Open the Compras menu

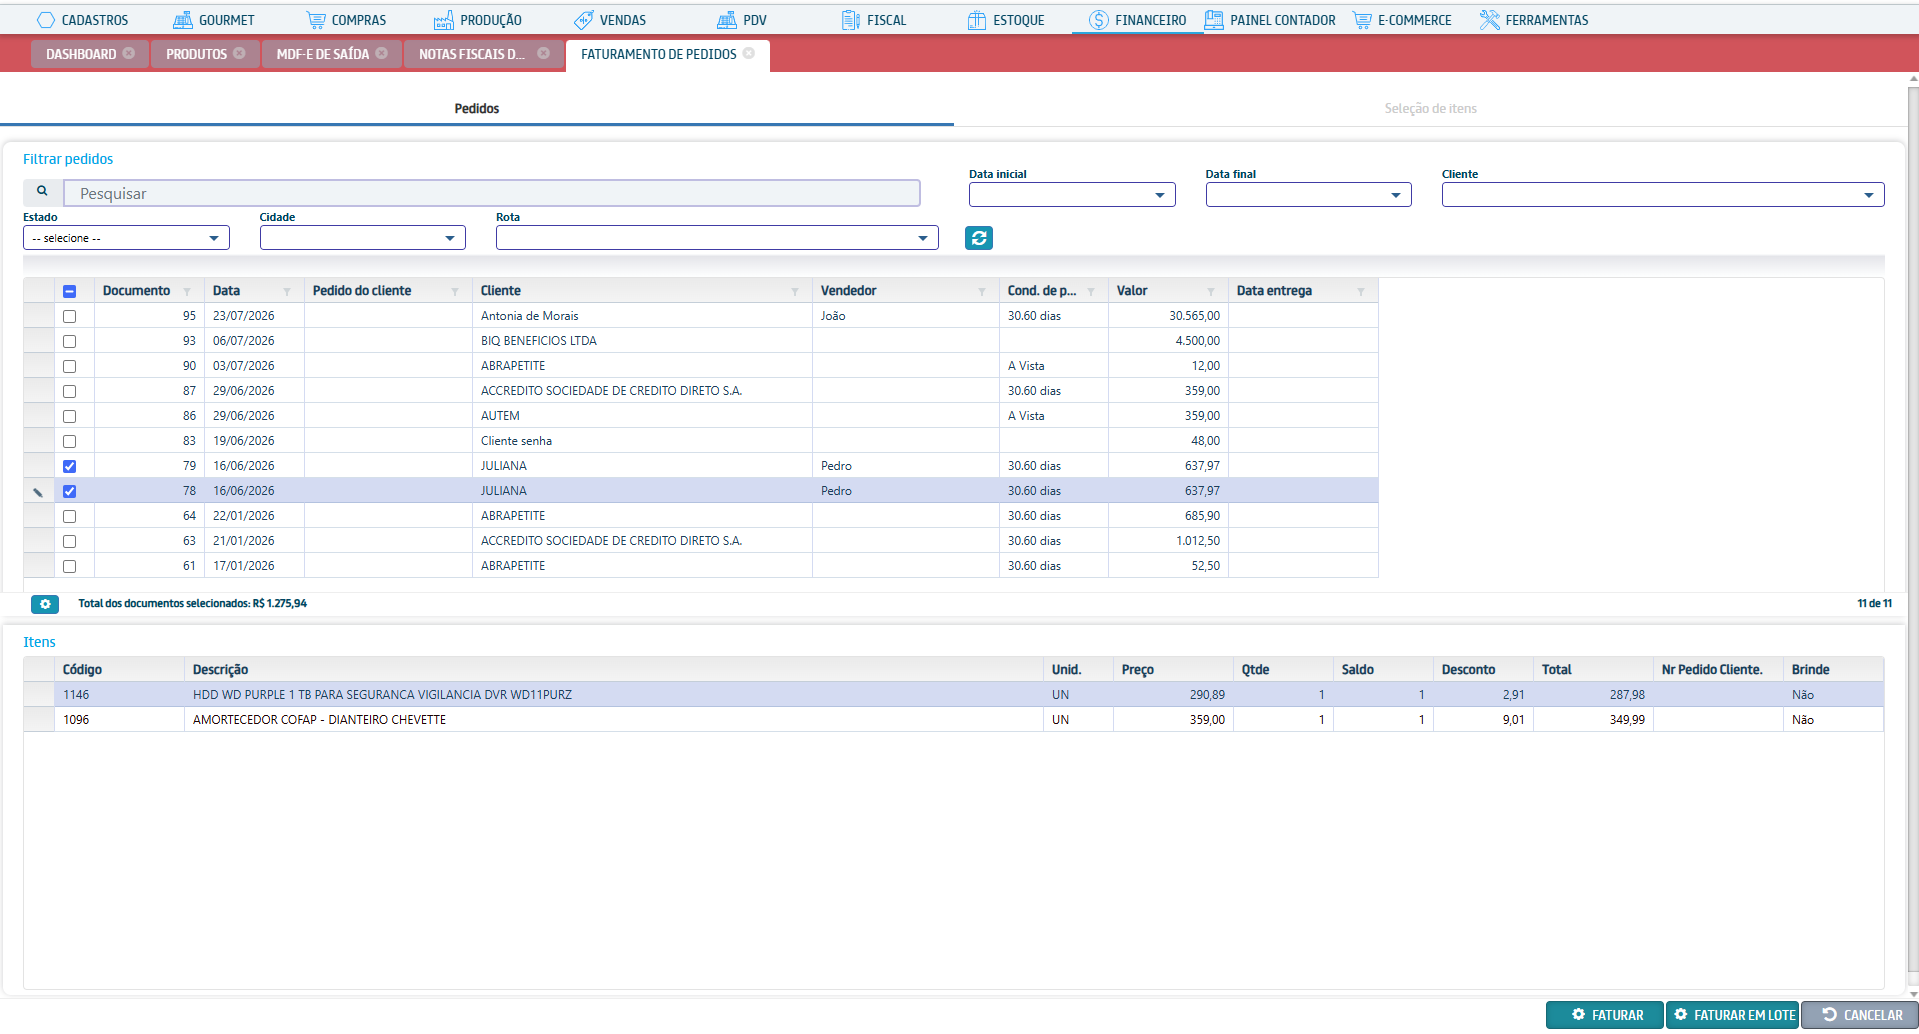[346, 20]
